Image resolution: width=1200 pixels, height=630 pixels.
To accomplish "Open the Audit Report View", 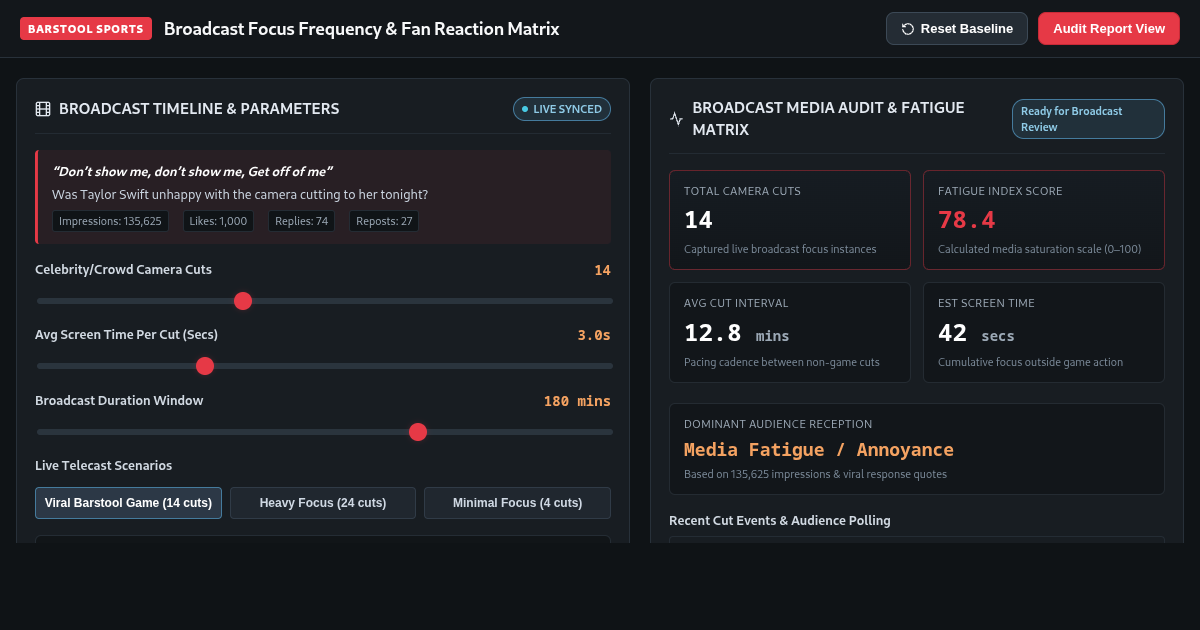I will 1109,29.
